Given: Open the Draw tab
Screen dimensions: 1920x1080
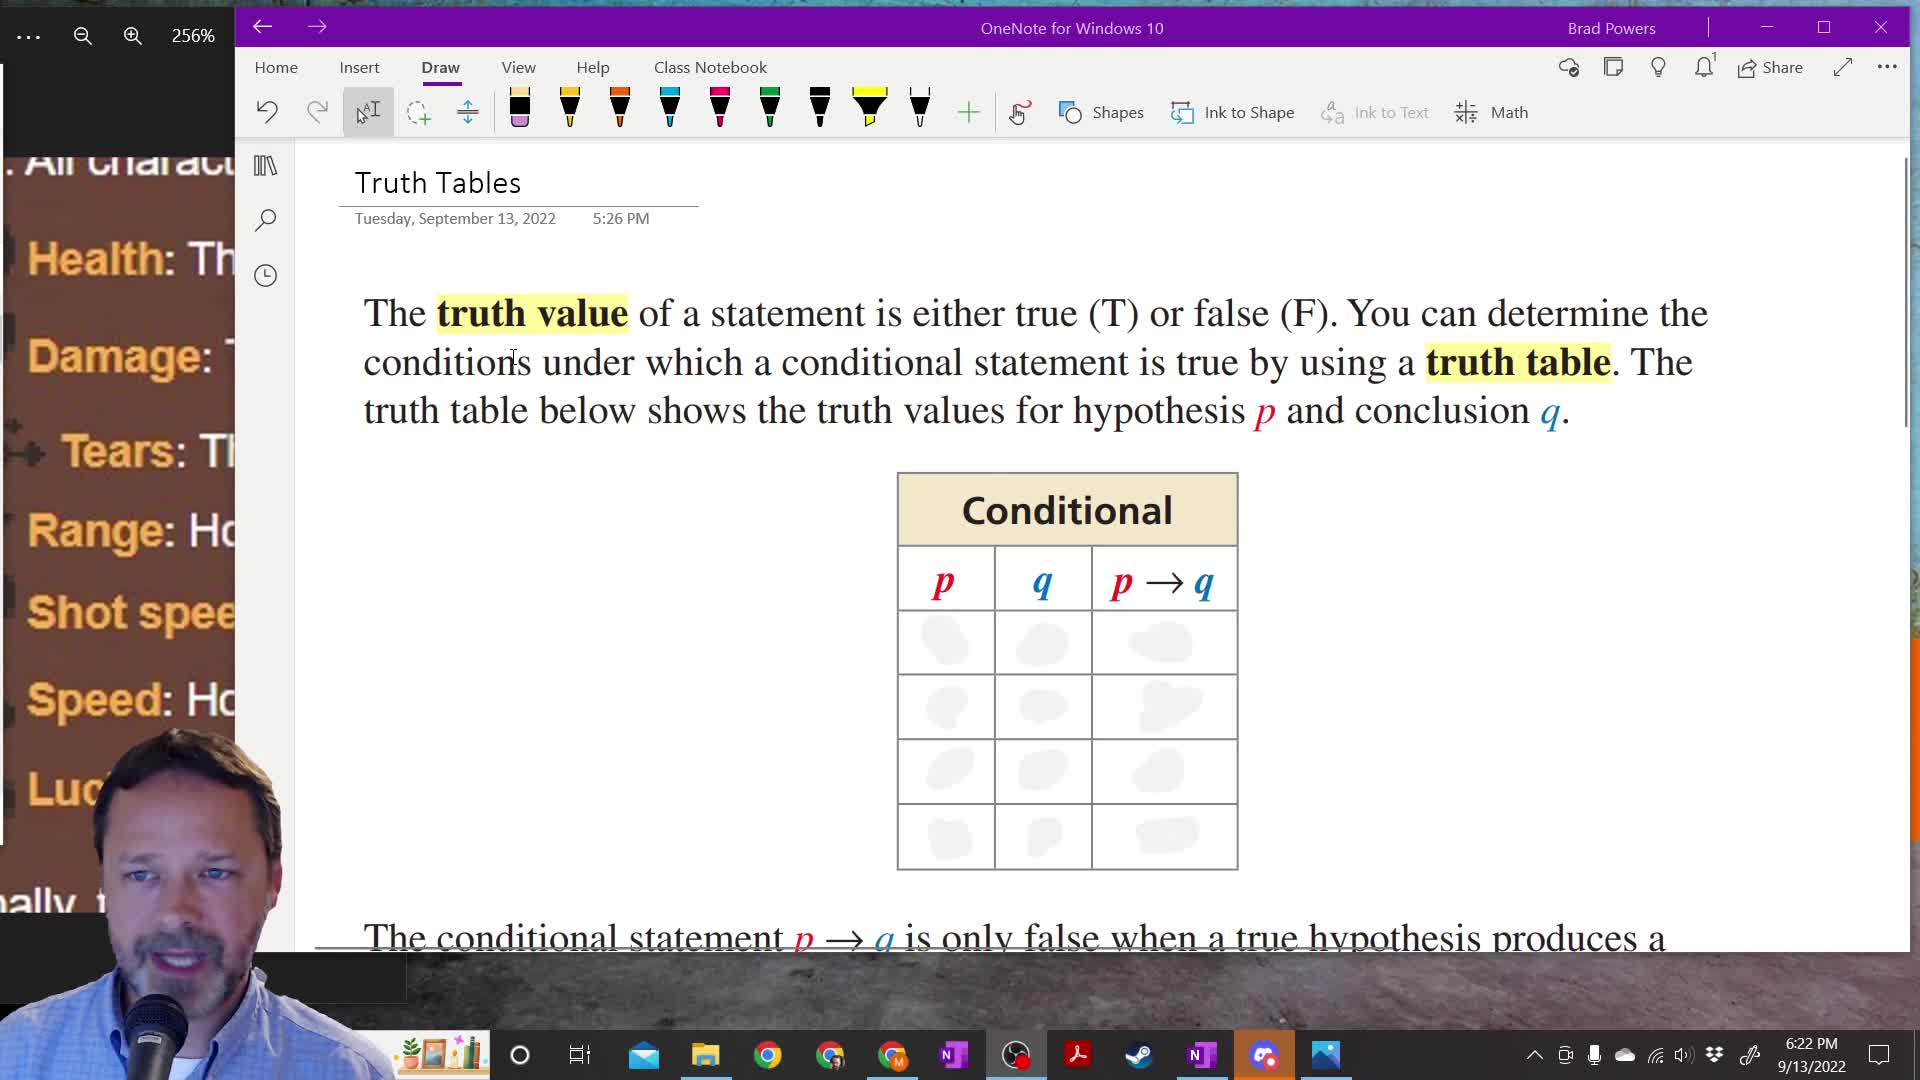Looking at the screenshot, I should click(x=440, y=67).
